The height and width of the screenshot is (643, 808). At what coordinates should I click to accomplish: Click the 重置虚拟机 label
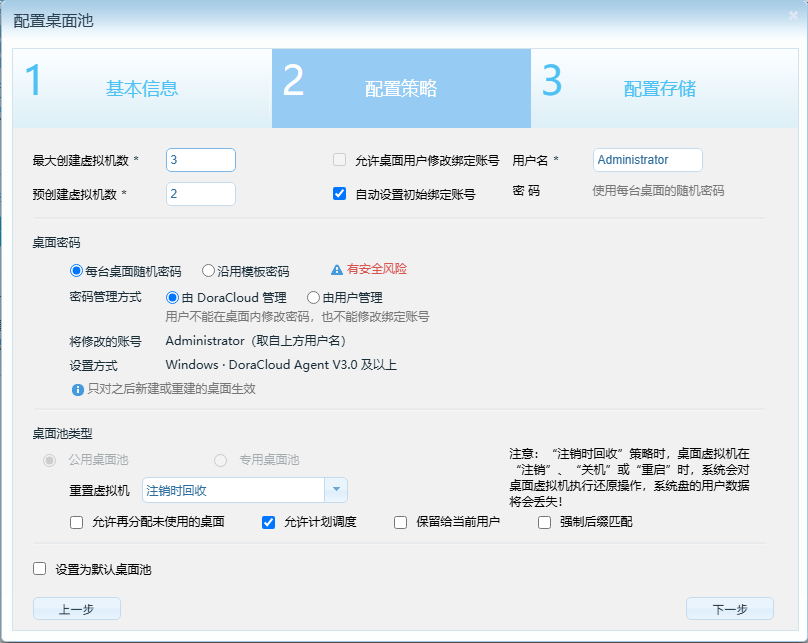click(x=99, y=490)
